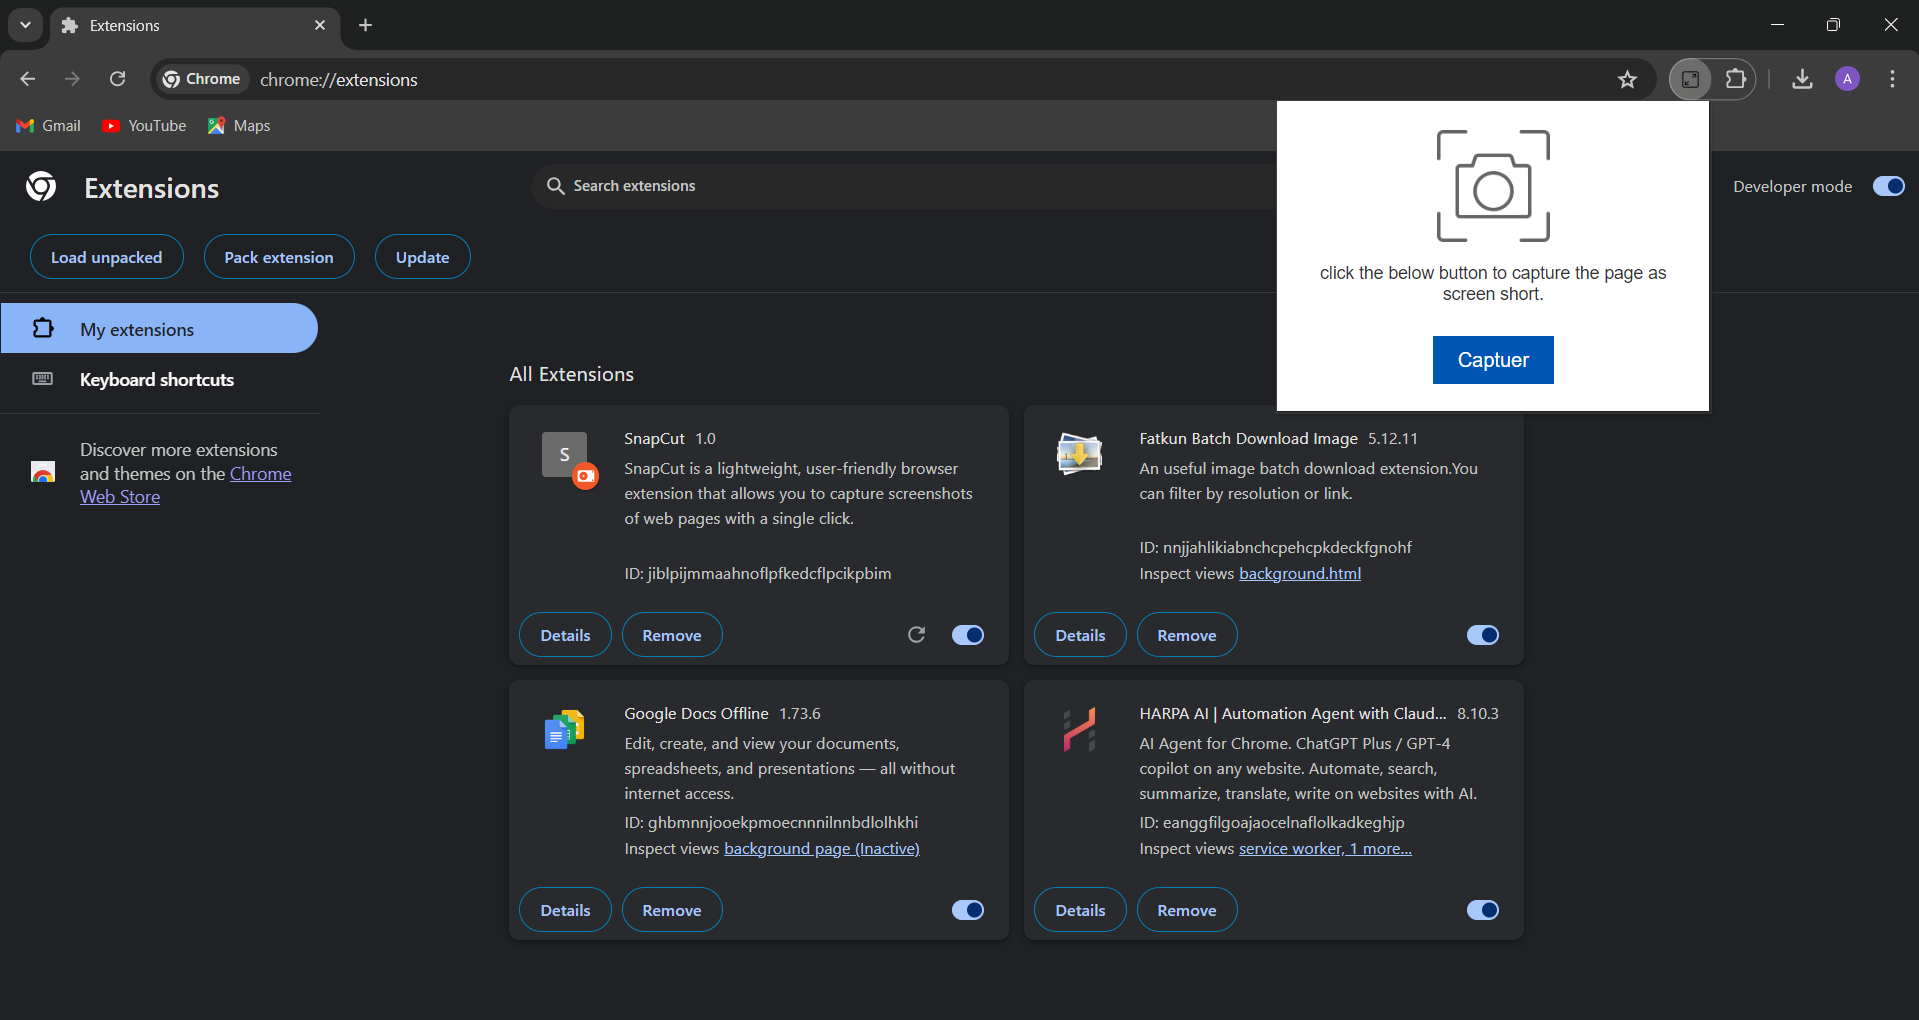Click the Chrome site info chip
Screen dimensions: 1919x1020
point(202,79)
